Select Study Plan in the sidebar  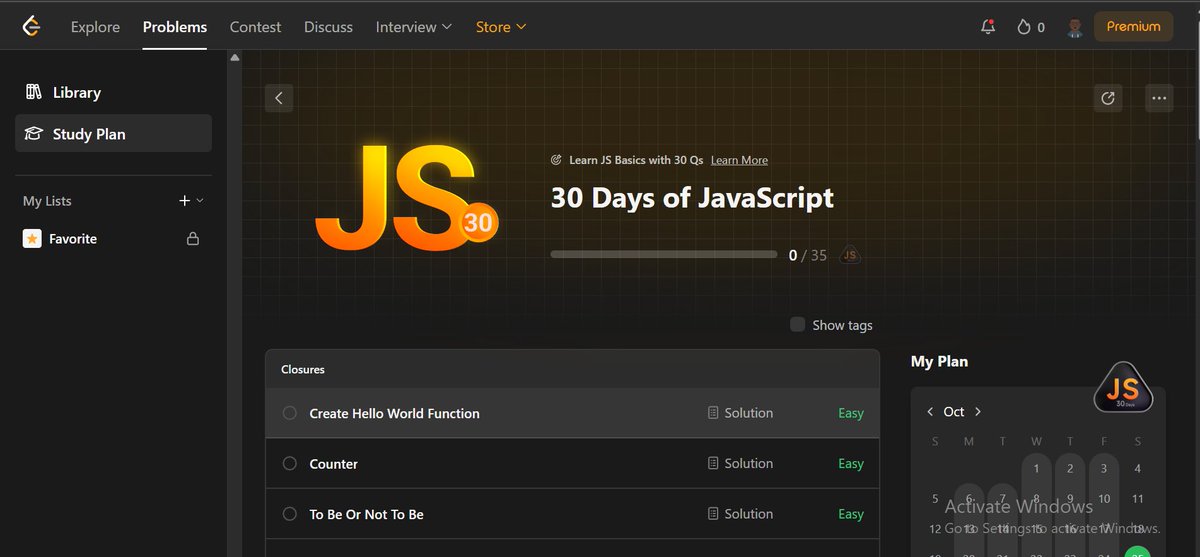113,134
